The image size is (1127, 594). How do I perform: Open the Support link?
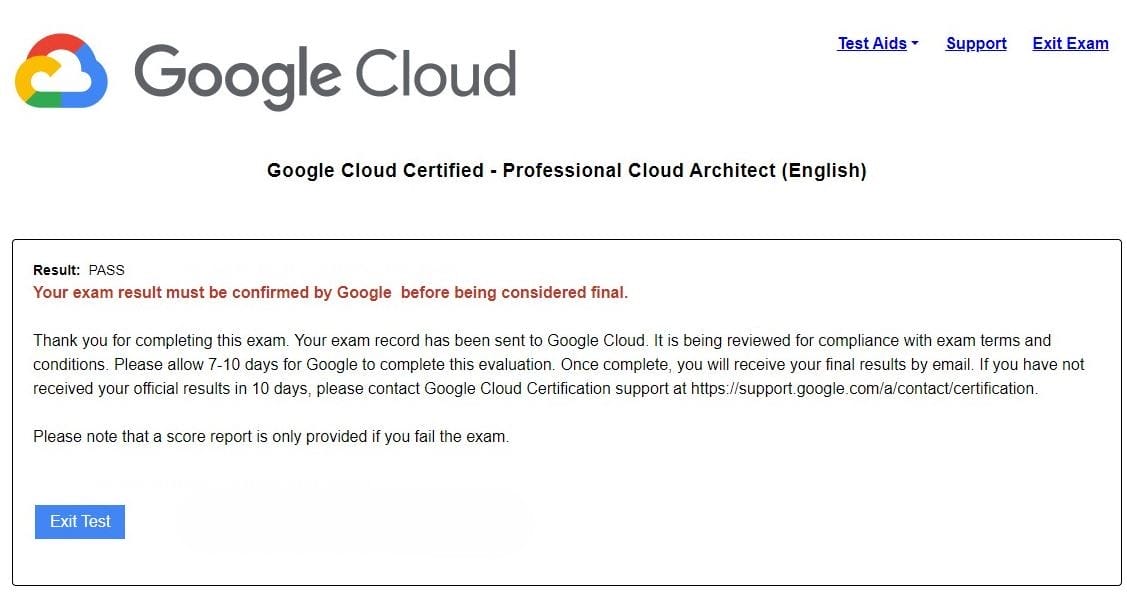pos(976,43)
